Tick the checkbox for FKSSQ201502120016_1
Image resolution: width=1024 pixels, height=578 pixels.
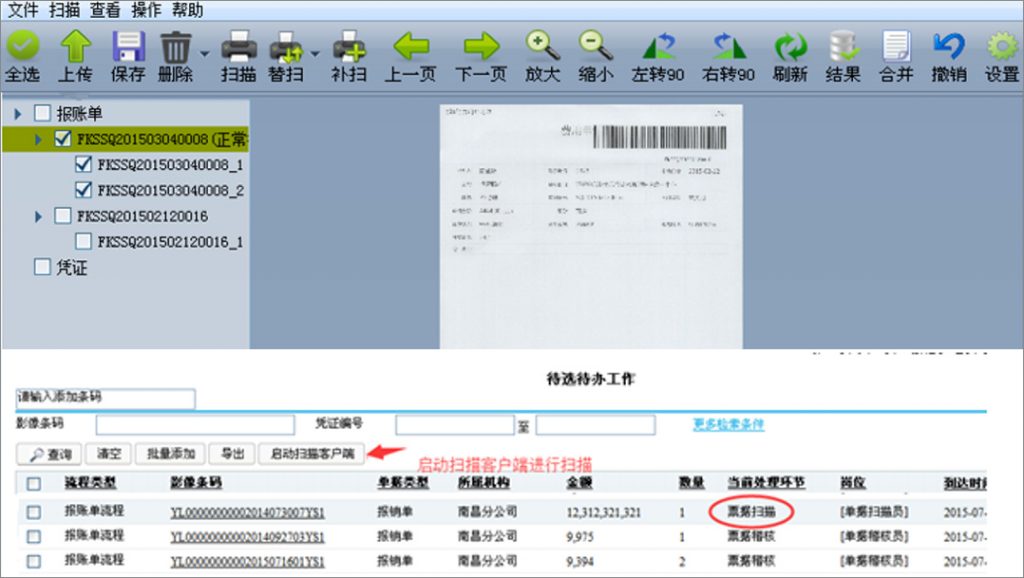[84, 241]
